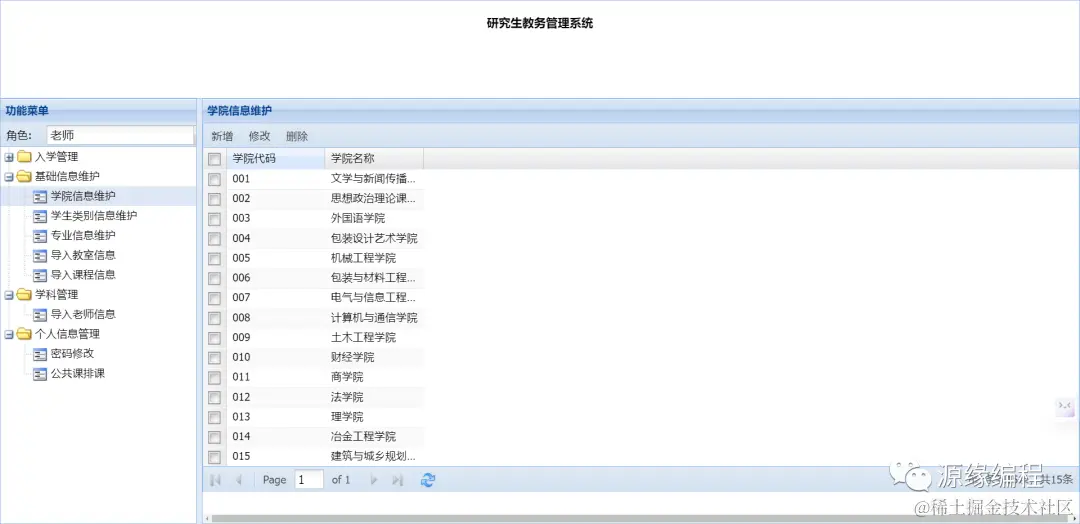Collapse the 学科管理 tree node

point(9,295)
